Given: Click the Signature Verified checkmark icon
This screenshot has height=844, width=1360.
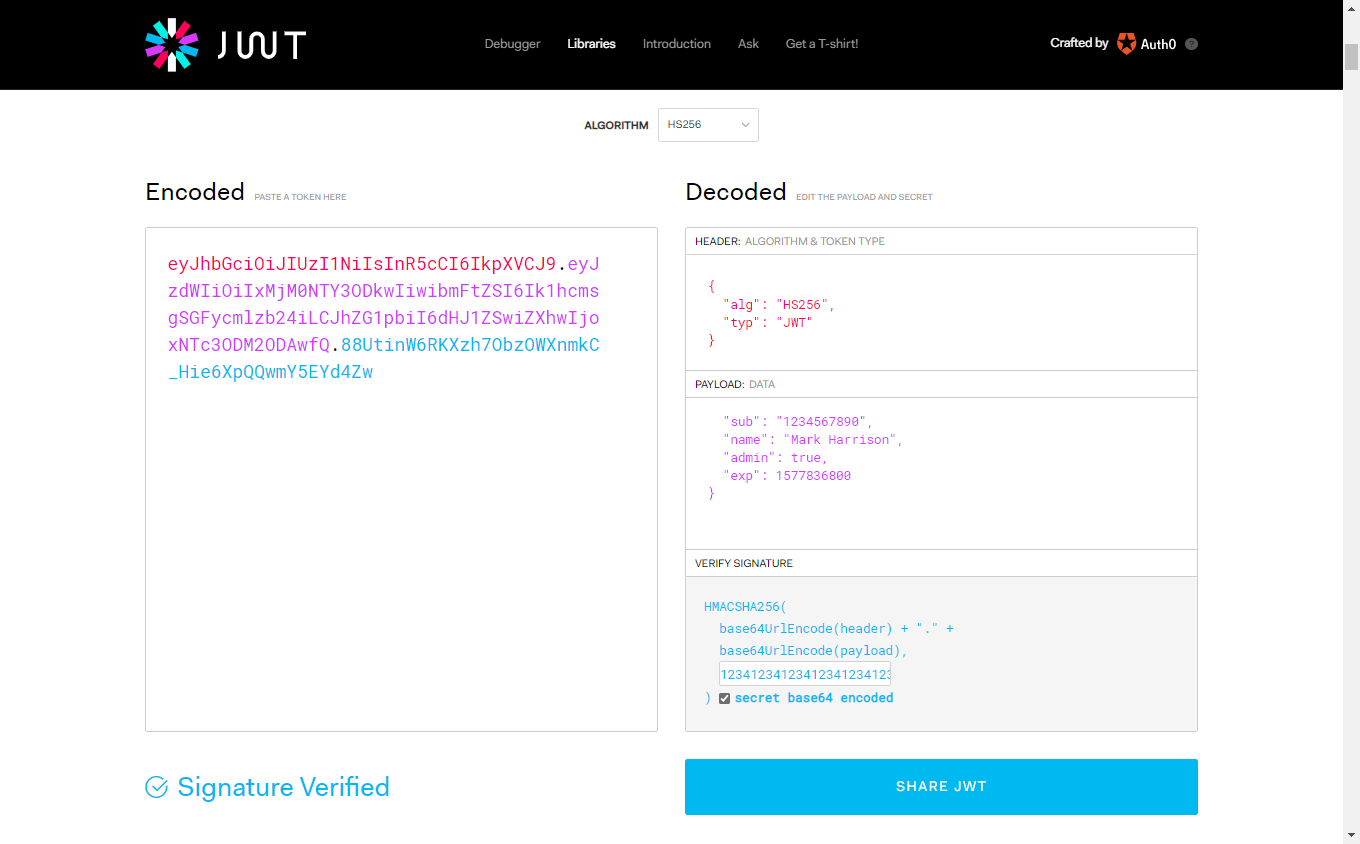Looking at the screenshot, I should point(157,787).
